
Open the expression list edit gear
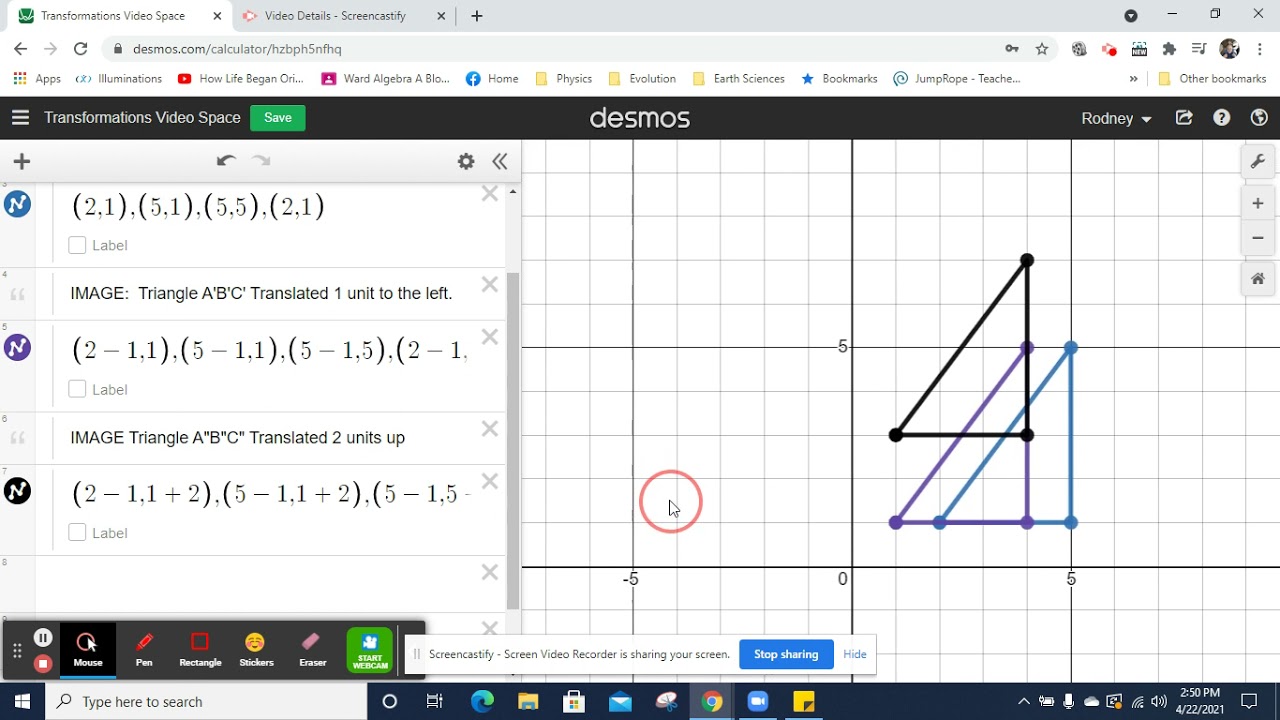click(x=466, y=161)
